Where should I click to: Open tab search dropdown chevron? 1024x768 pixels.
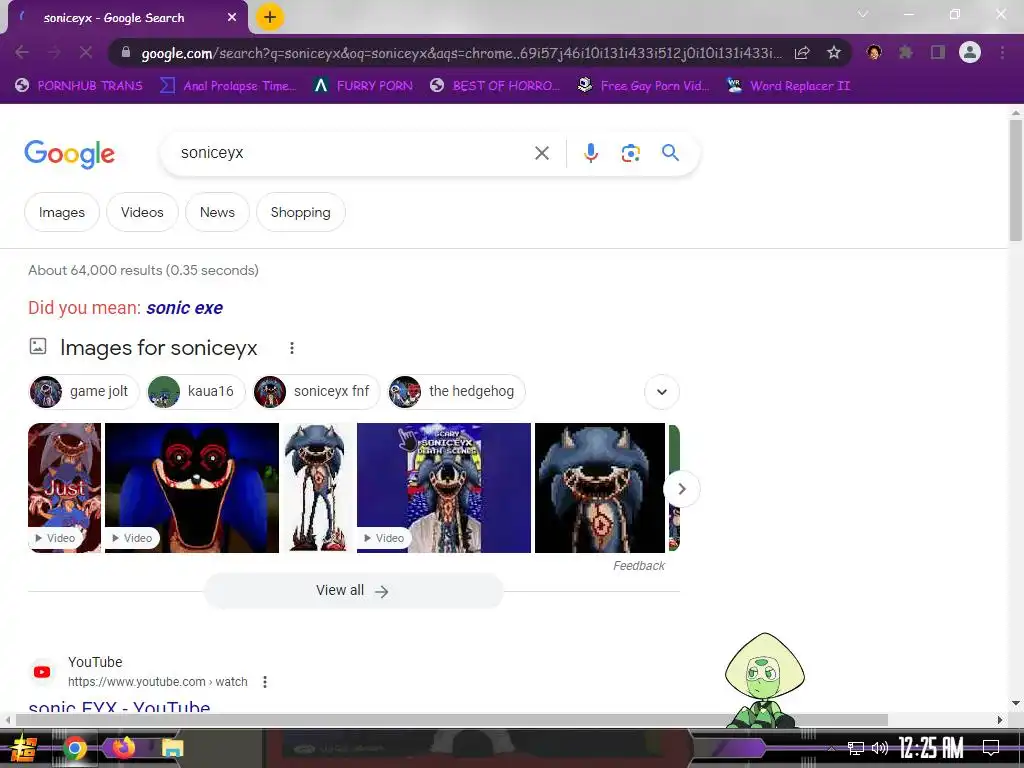click(x=863, y=14)
